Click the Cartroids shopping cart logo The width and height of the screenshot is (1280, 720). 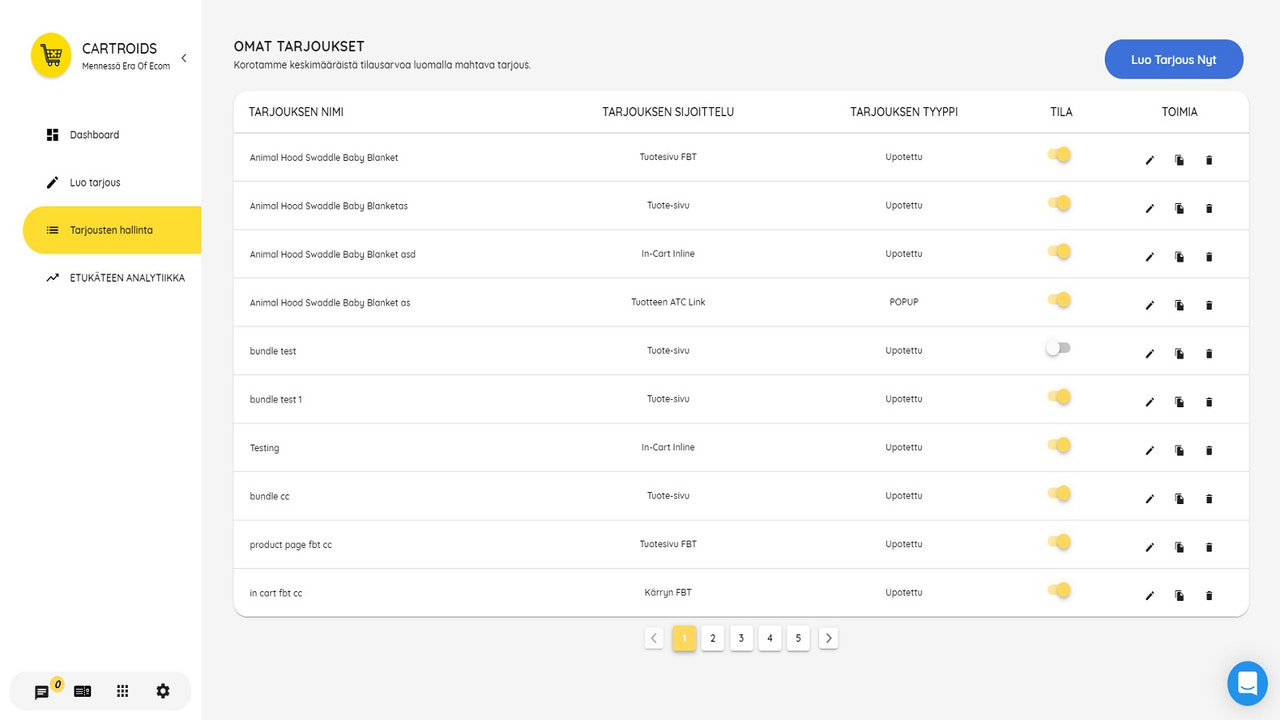(x=51, y=55)
